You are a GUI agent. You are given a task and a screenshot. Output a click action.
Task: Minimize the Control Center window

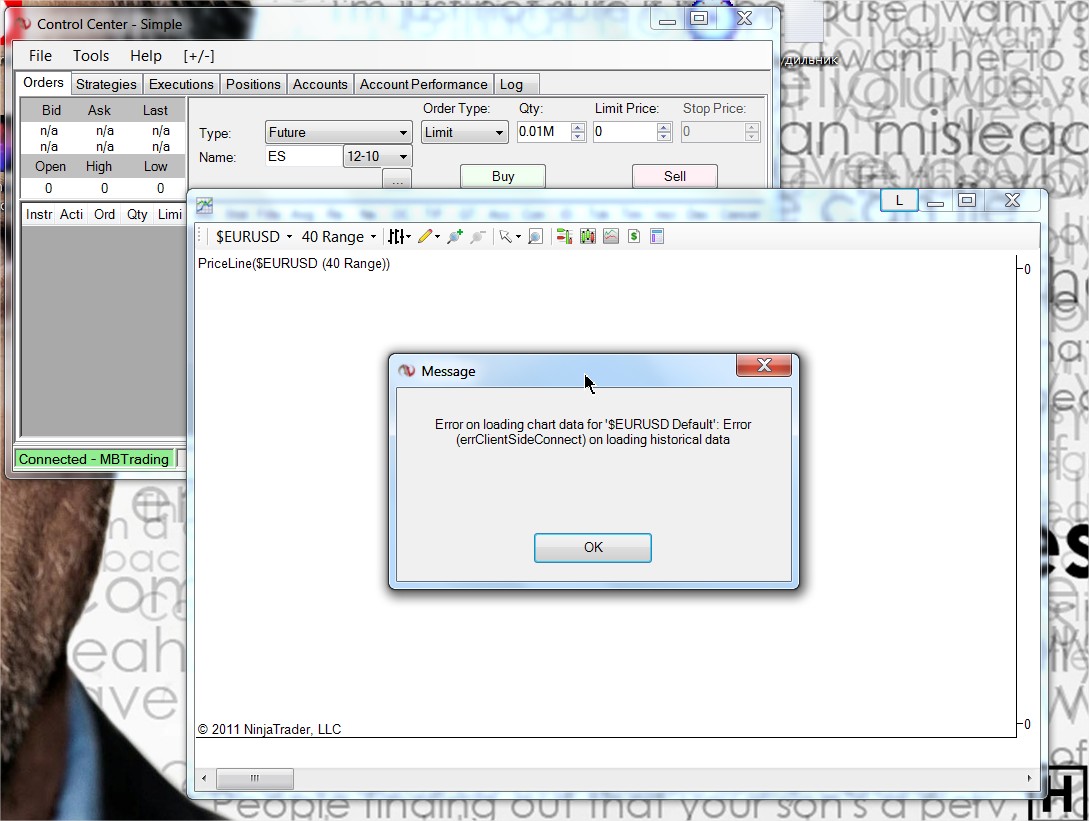click(x=667, y=20)
